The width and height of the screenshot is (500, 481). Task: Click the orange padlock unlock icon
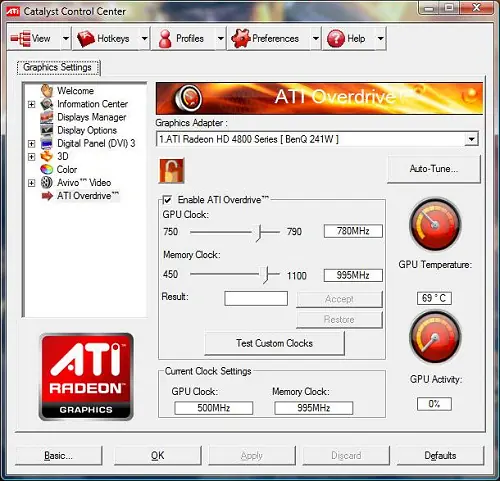pos(172,171)
